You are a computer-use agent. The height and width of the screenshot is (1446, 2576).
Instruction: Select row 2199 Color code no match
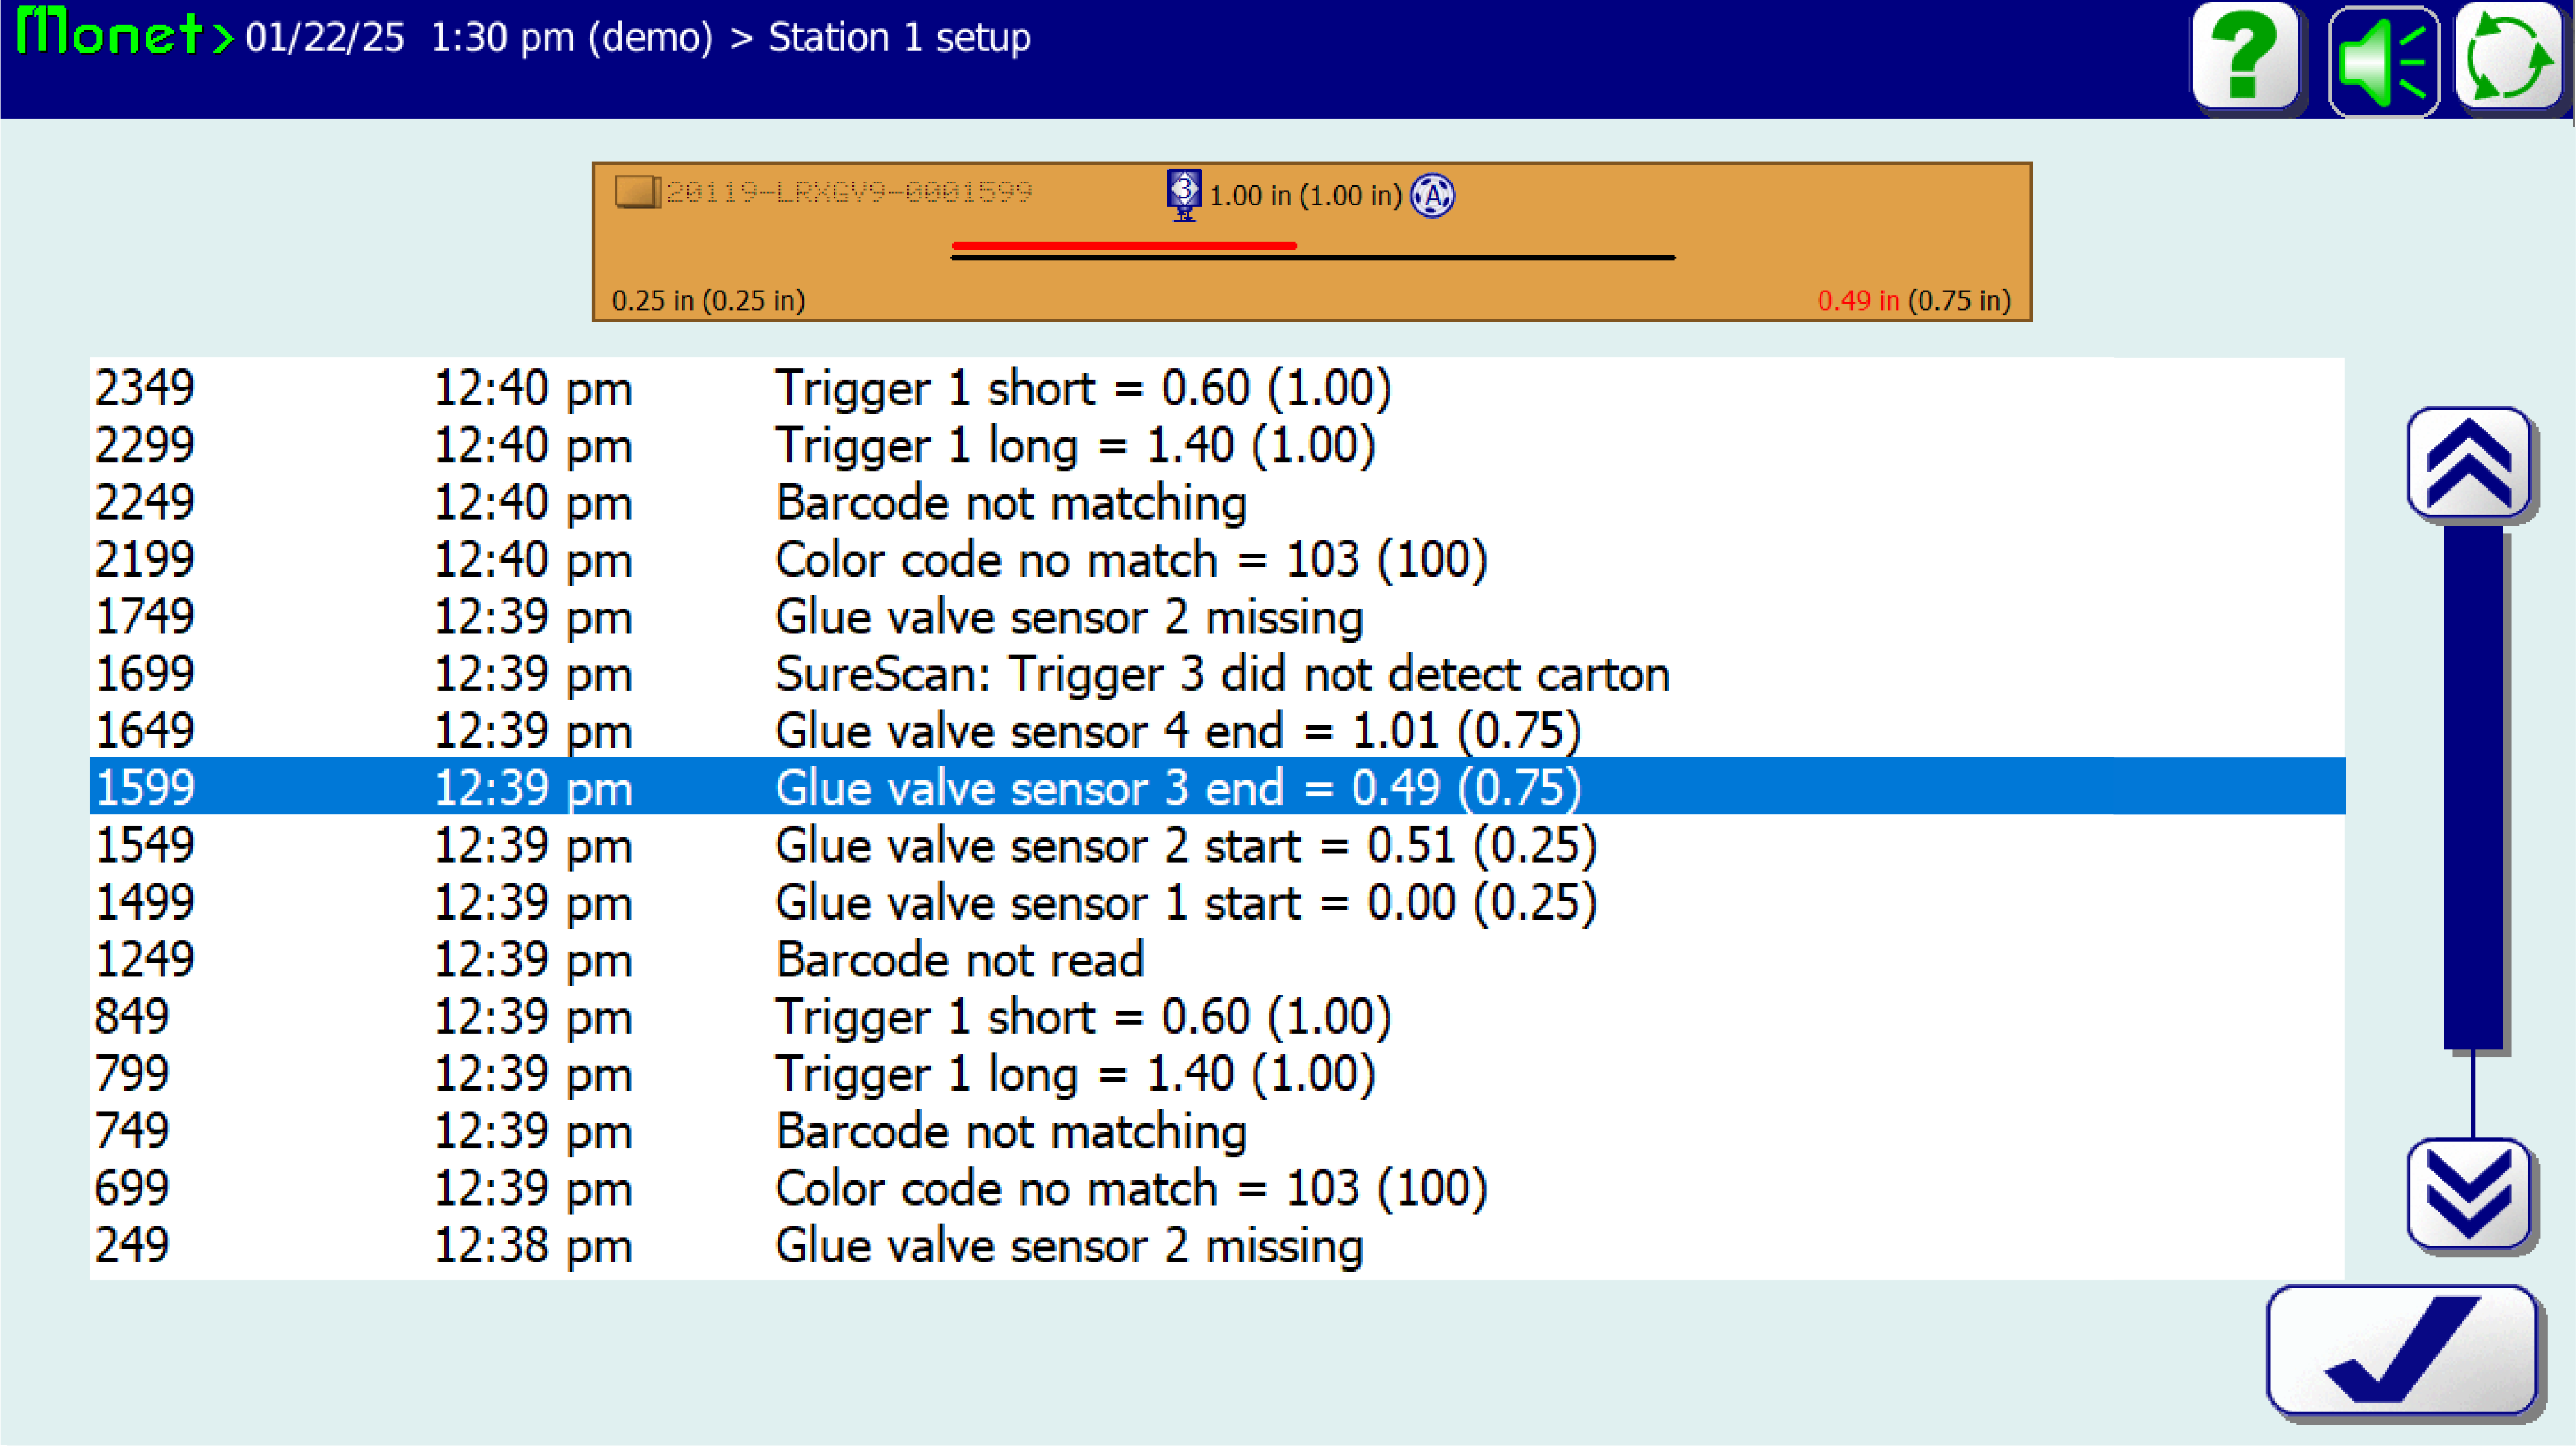coord(1217,558)
